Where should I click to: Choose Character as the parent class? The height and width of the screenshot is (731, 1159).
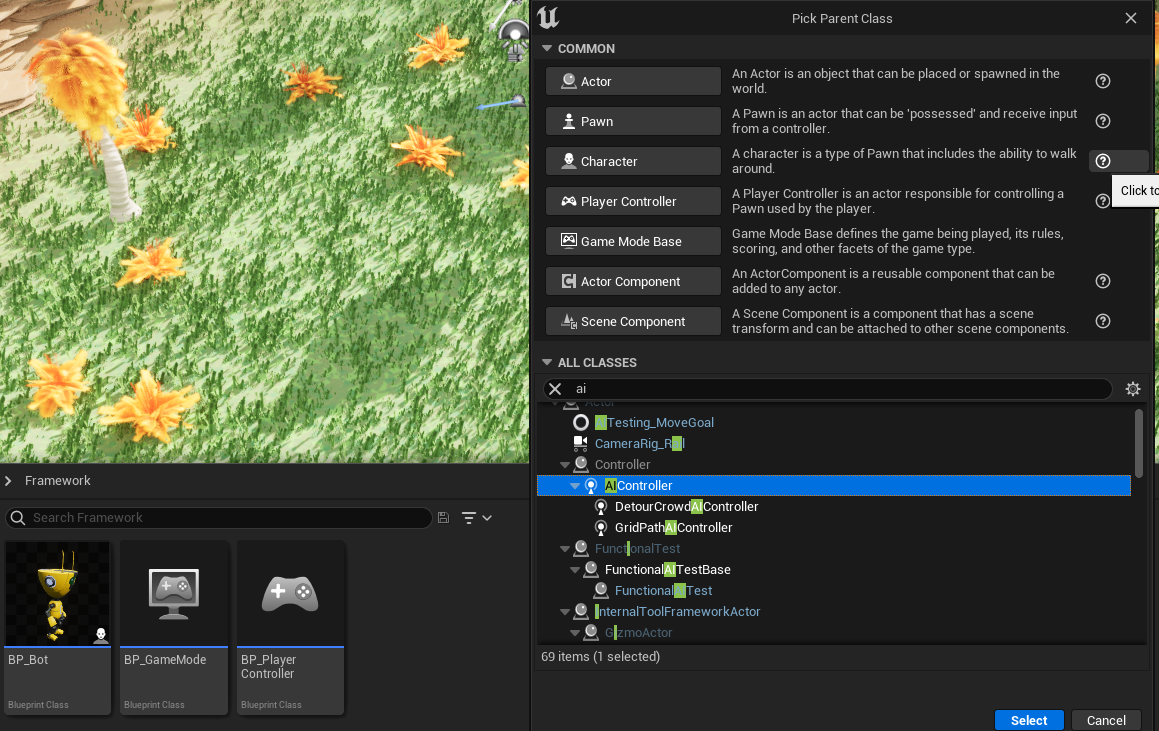(x=633, y=161)
